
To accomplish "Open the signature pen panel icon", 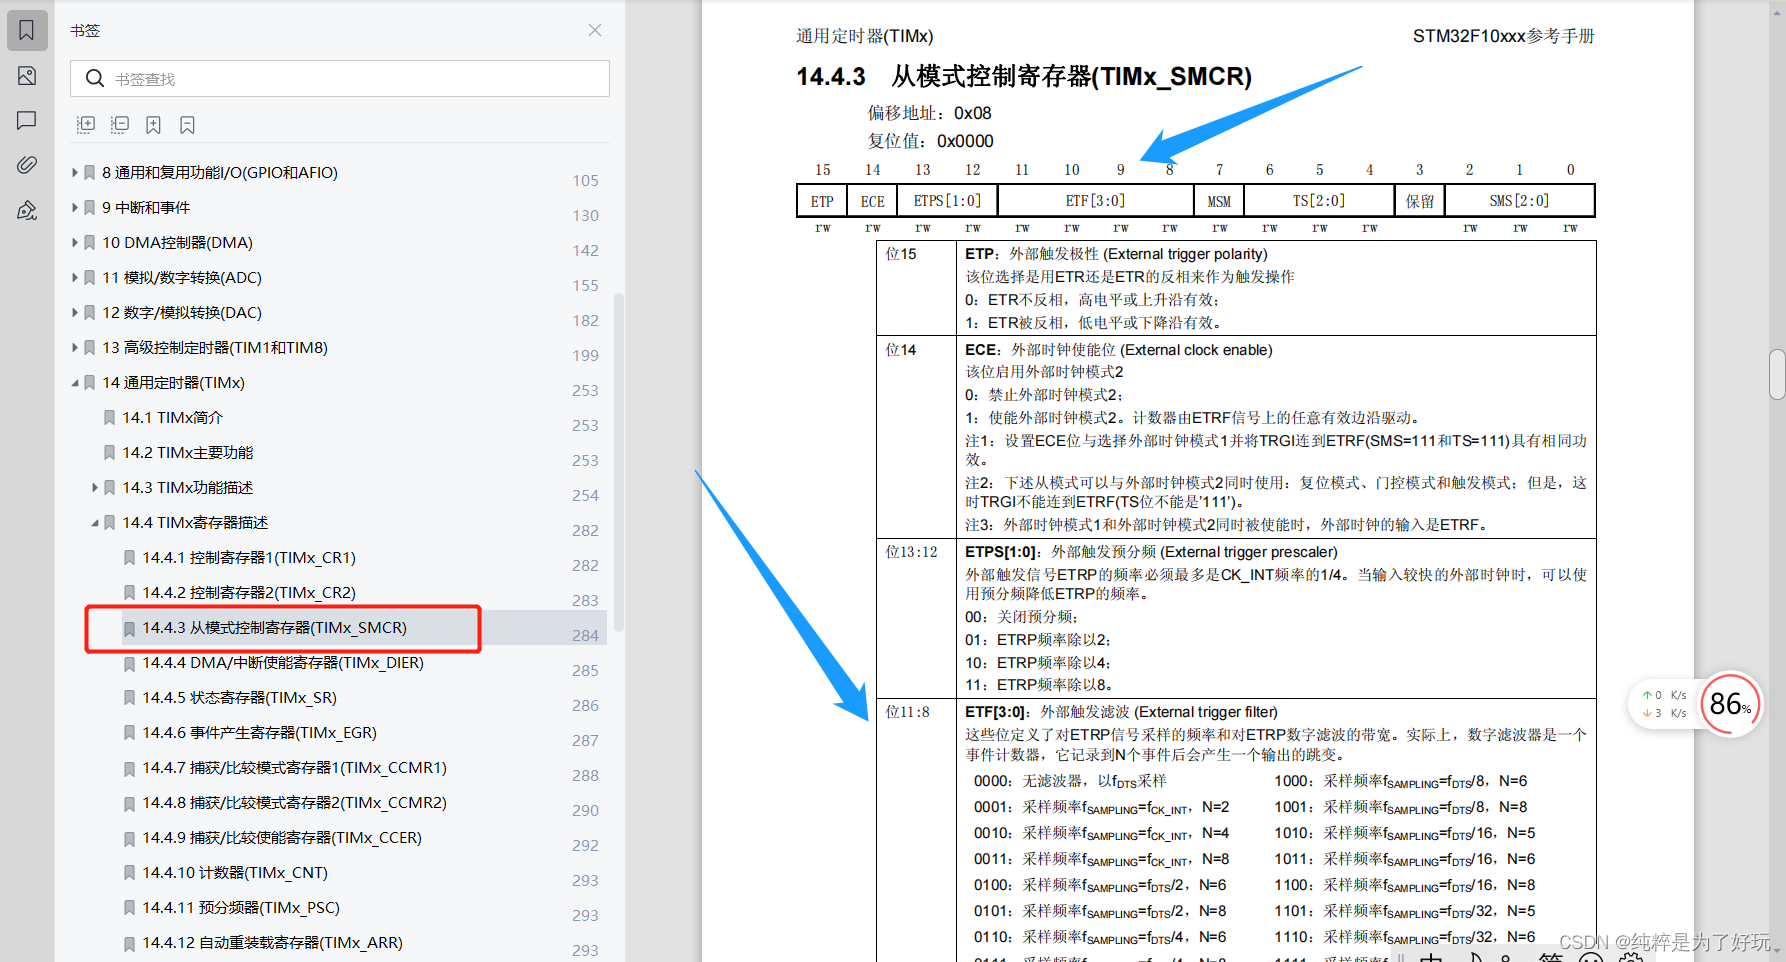I will tap(27, 210).
